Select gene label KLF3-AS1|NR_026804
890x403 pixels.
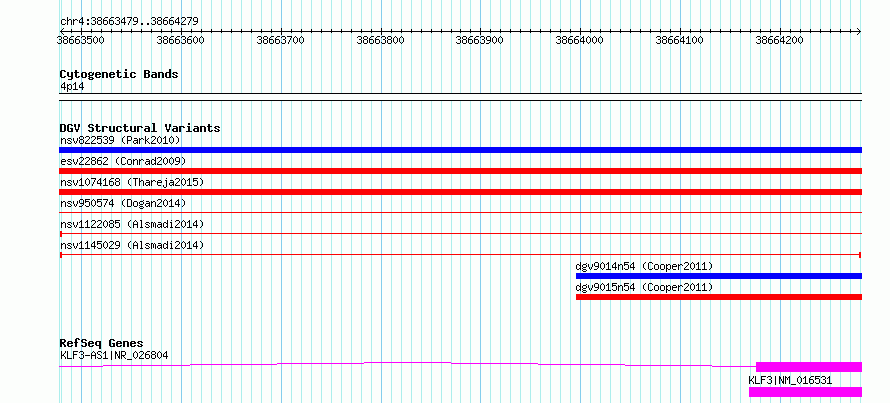114,355
